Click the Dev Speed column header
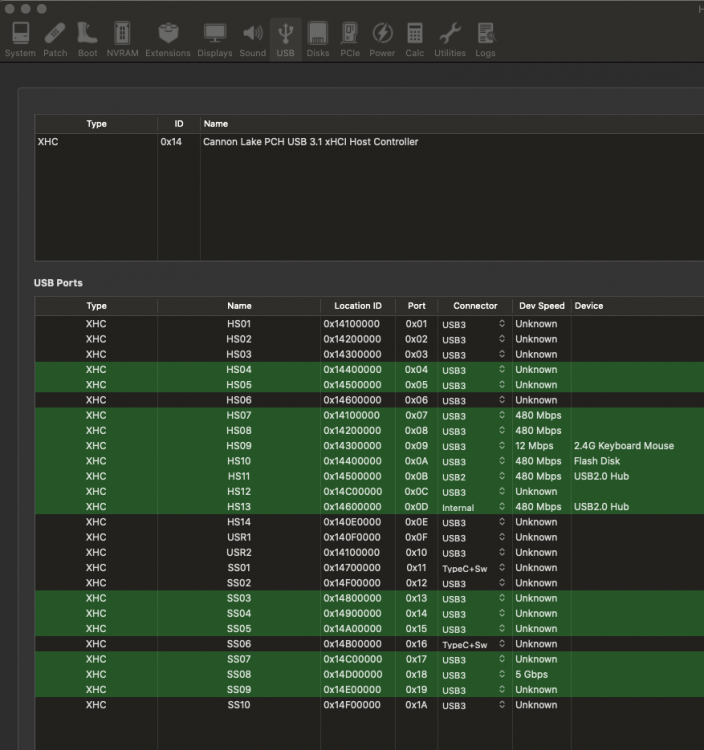 pos(542,306)
